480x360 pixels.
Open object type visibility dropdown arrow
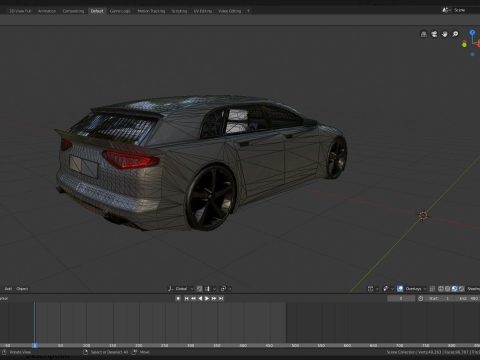point(377,289)
